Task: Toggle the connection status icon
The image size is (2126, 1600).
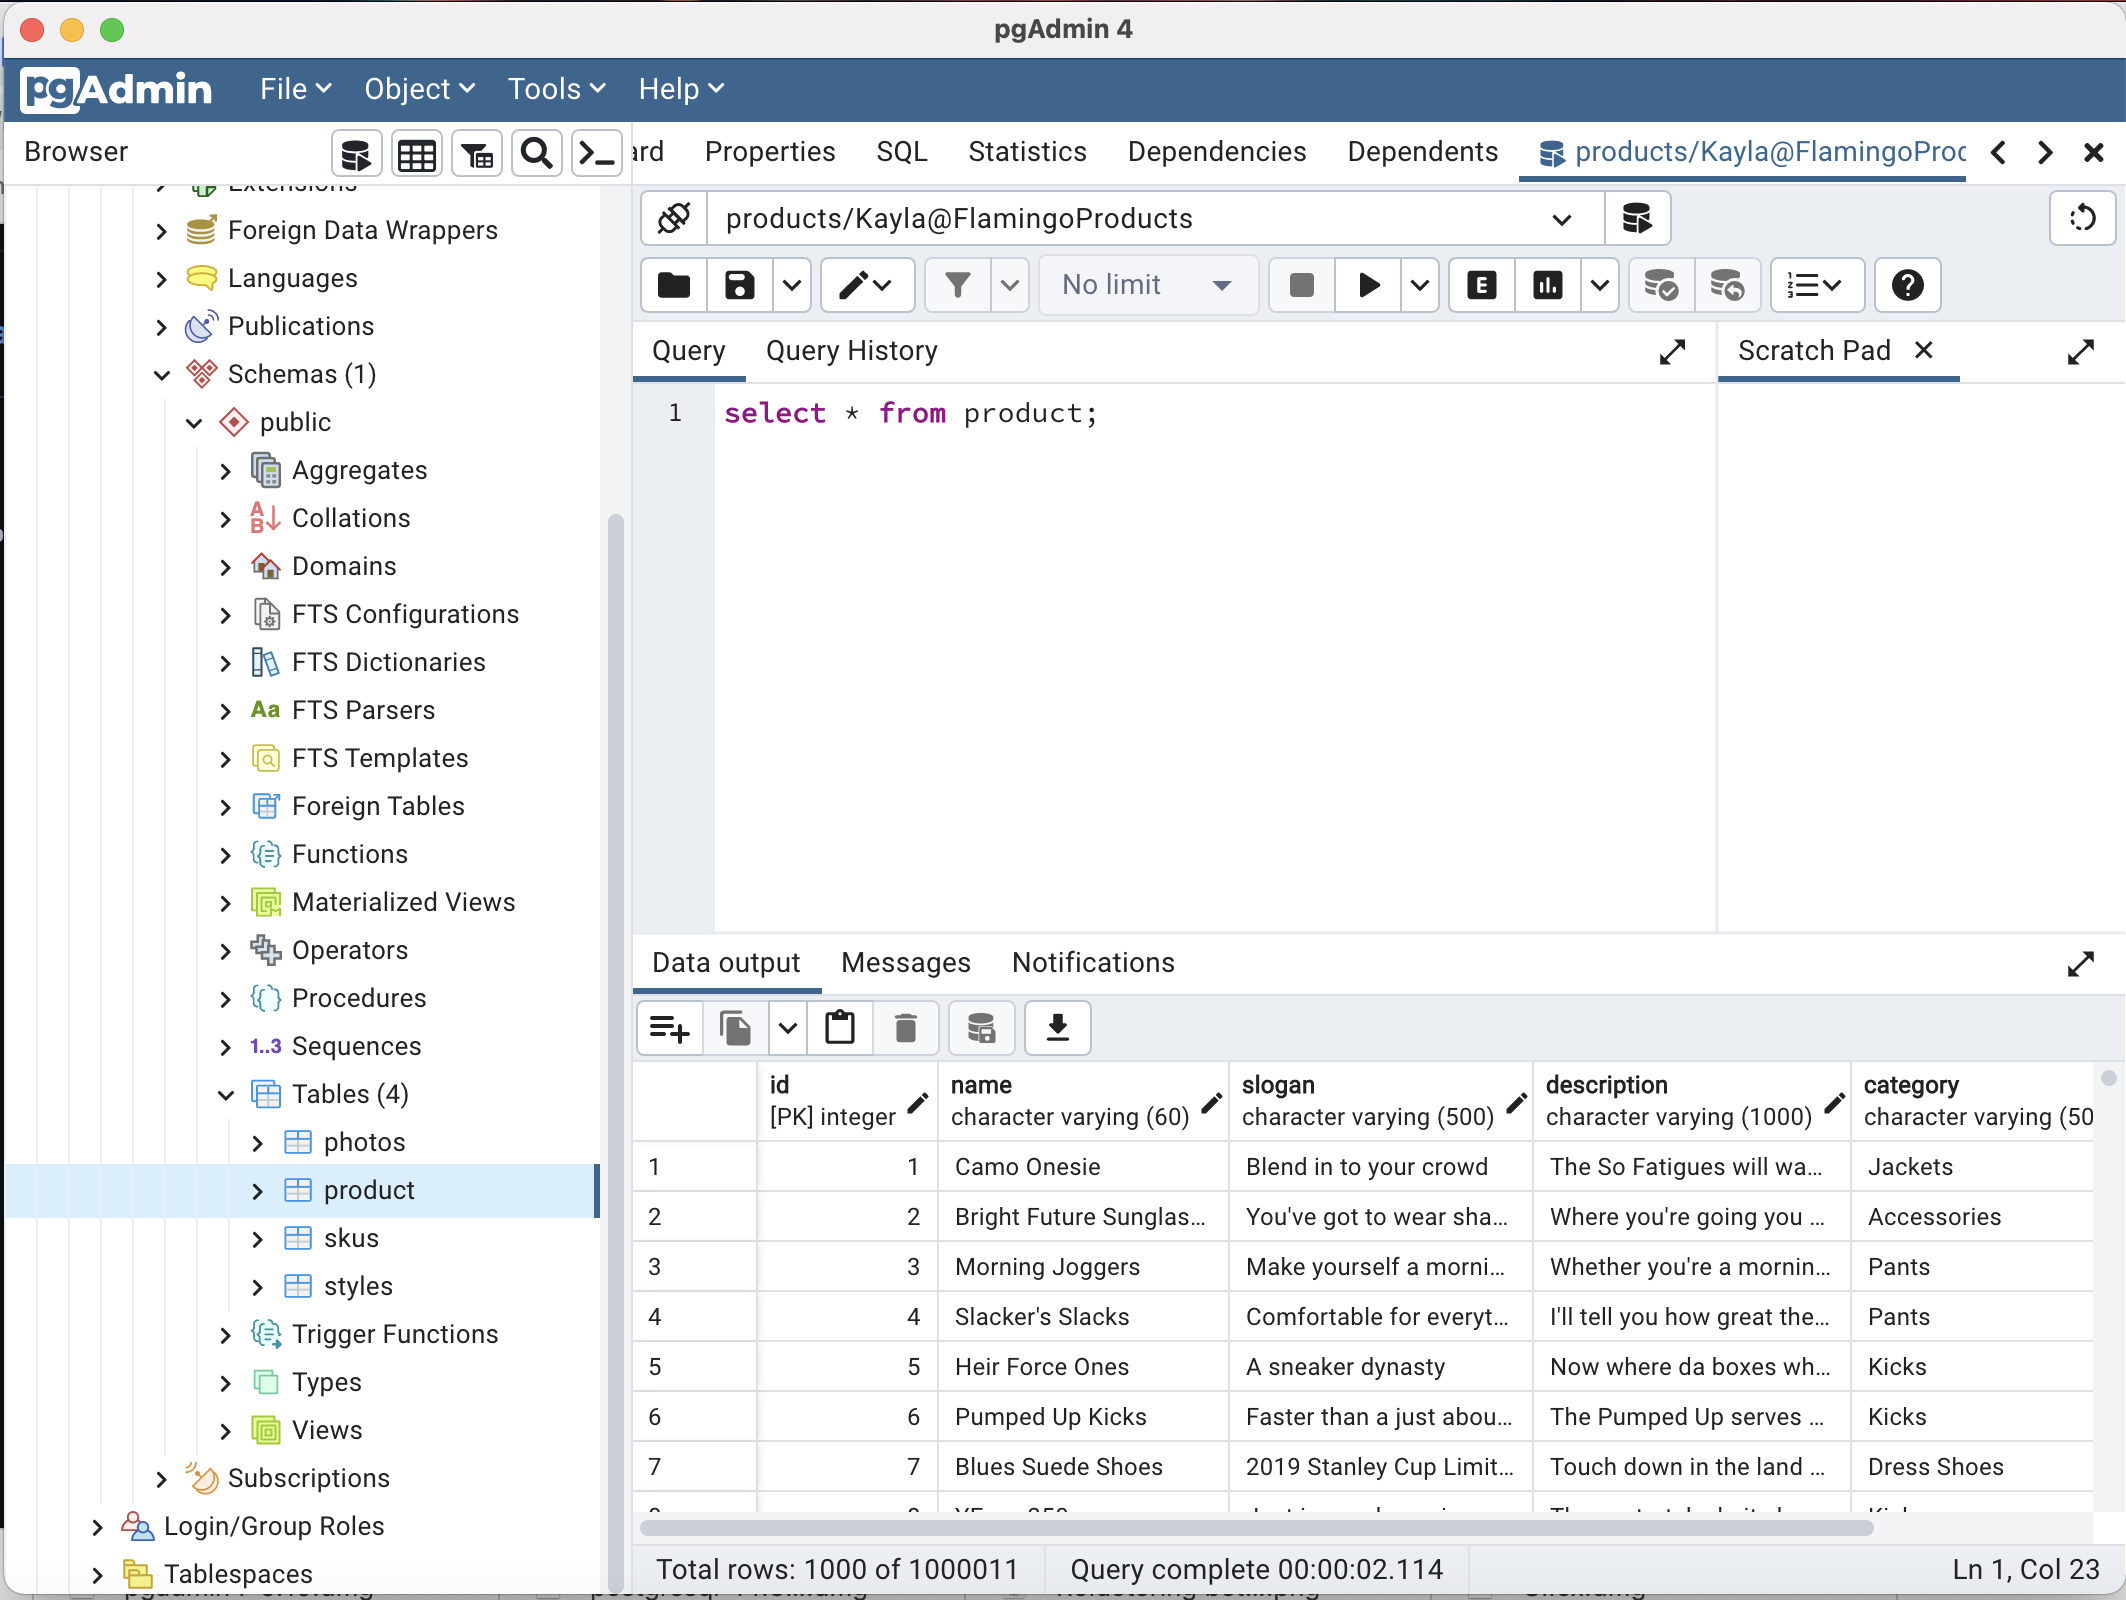Action: (x=674, y=218)
